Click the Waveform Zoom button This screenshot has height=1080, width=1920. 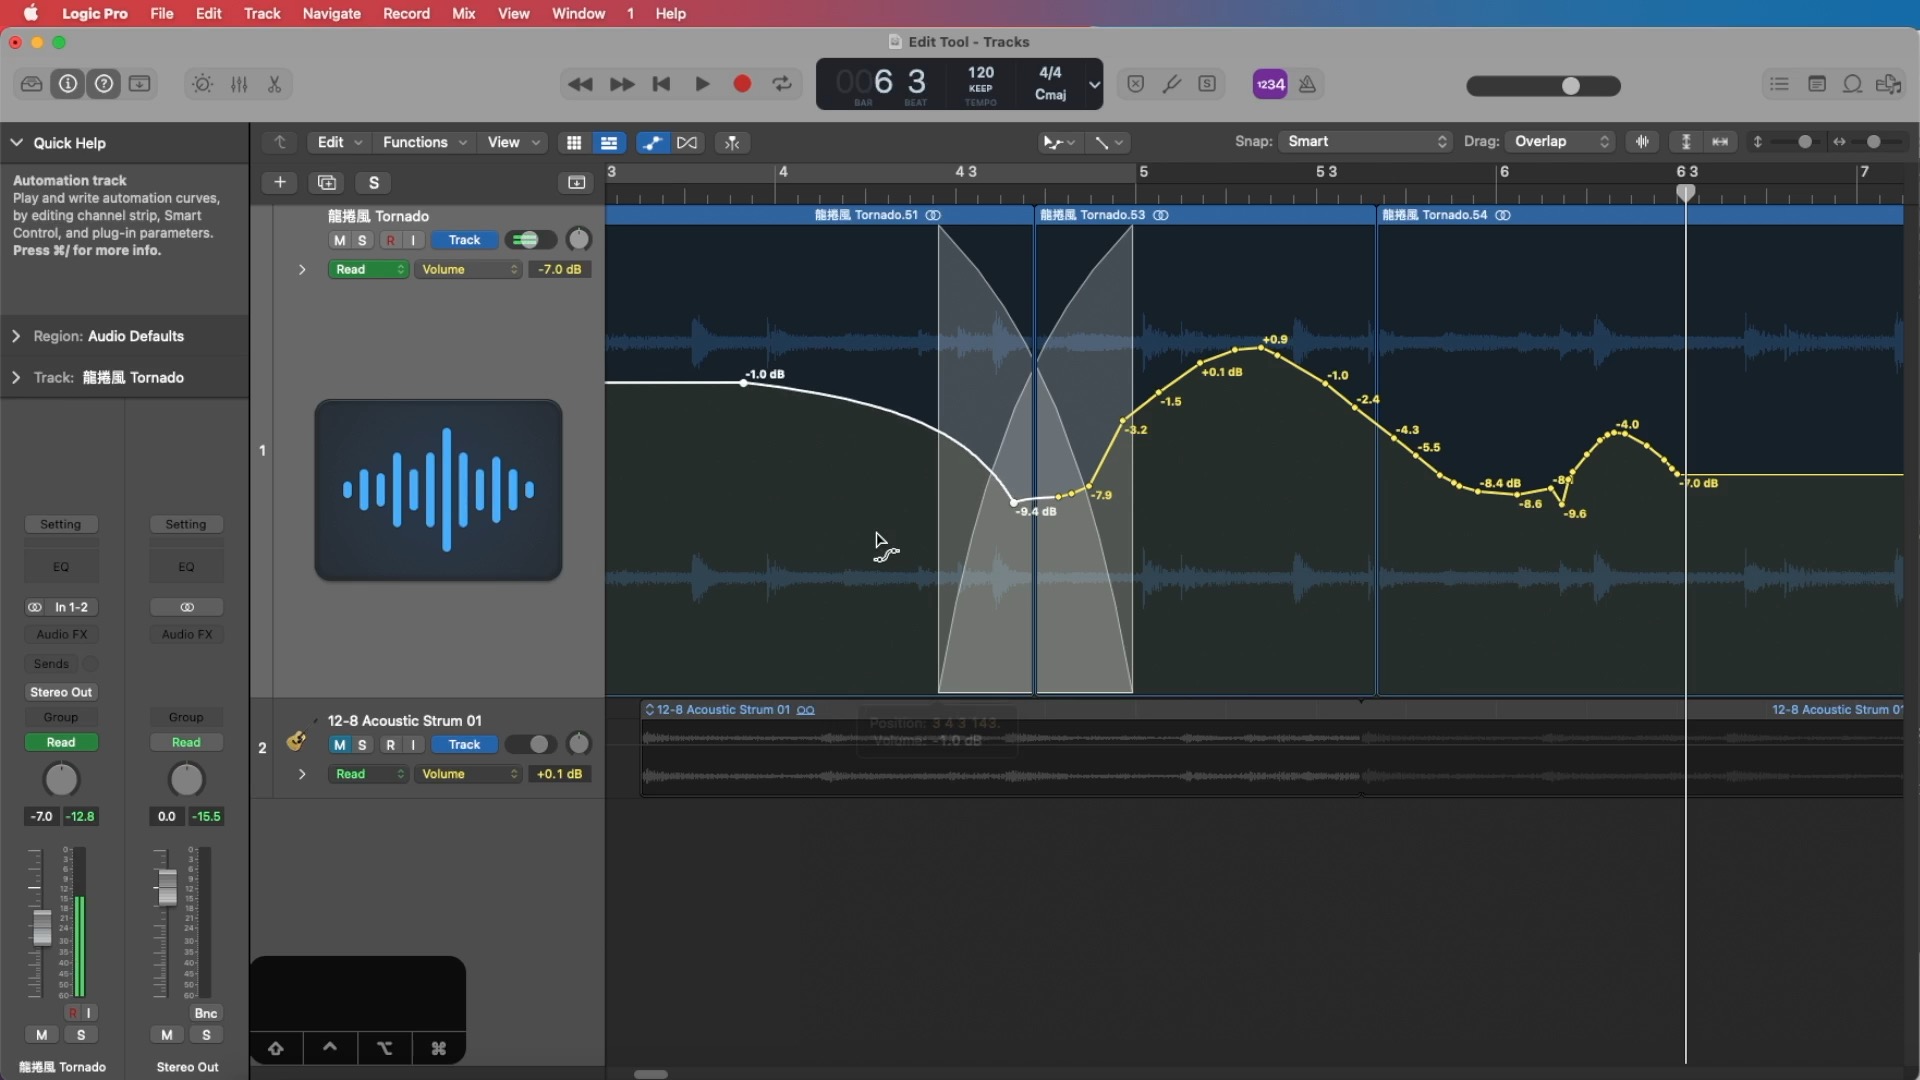pyautogui.click(x=1642, y=142)
